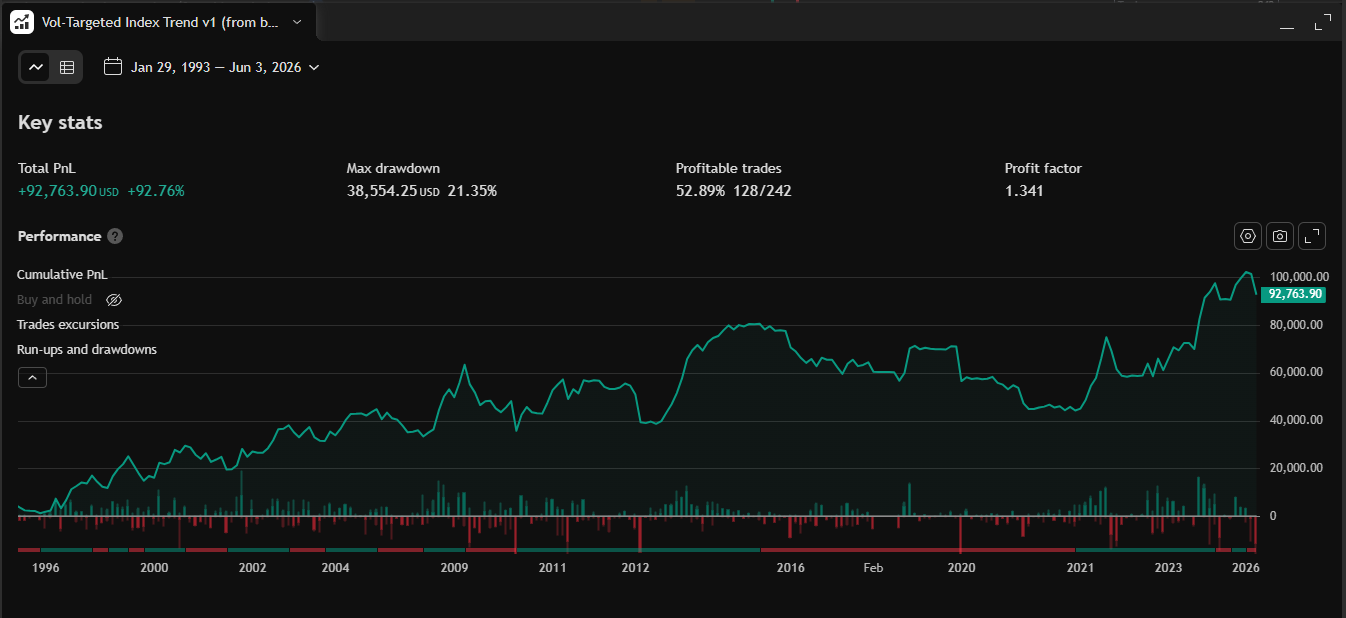Open the date range dropdown chevron

314,67
